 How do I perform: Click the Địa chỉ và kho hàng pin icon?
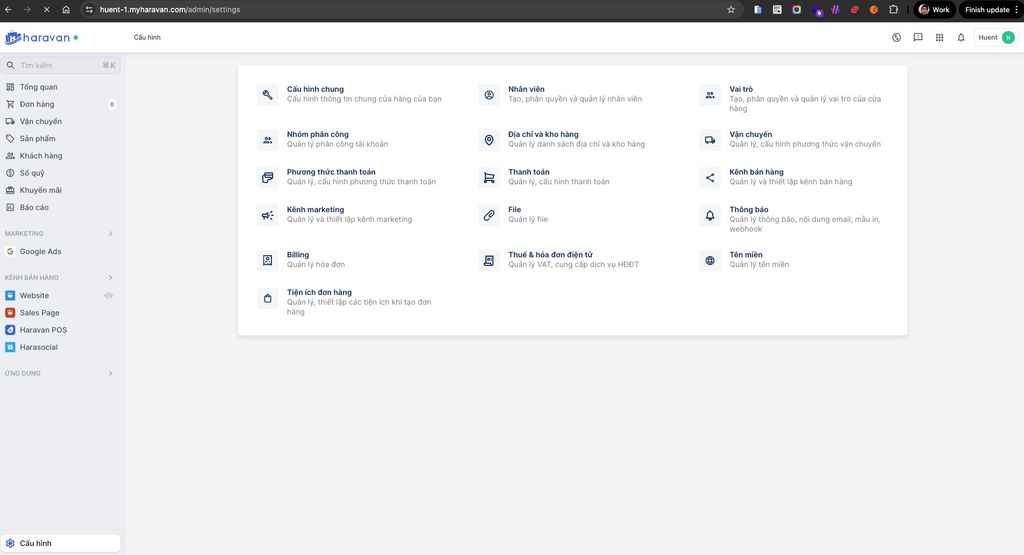click(x=489, y=140)
